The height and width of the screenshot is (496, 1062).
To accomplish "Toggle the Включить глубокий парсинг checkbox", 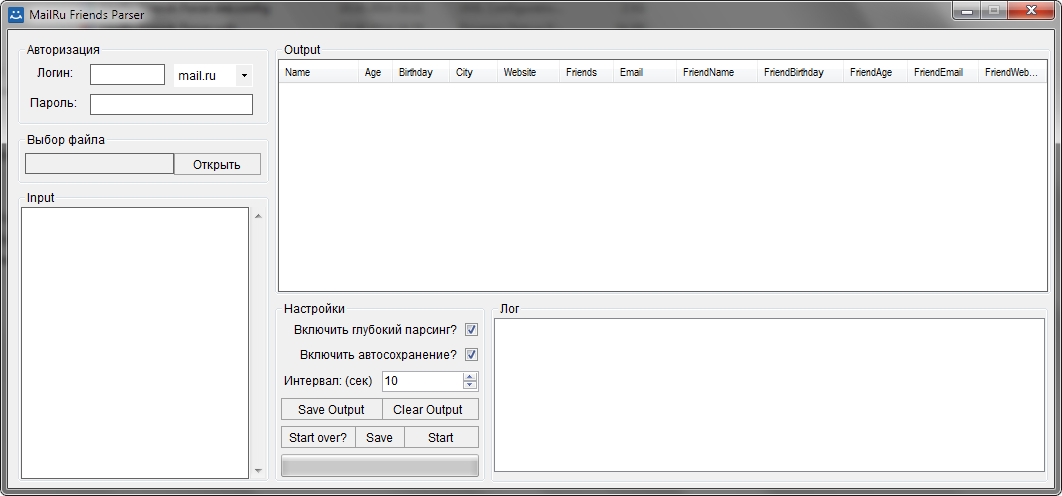I will (x=471, y=330).
